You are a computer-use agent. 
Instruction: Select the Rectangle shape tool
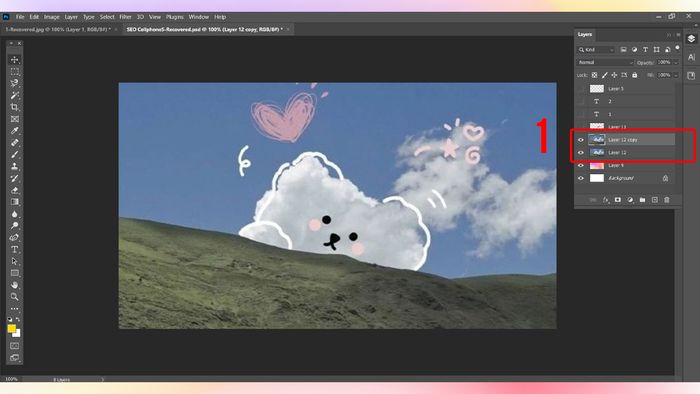15,273
